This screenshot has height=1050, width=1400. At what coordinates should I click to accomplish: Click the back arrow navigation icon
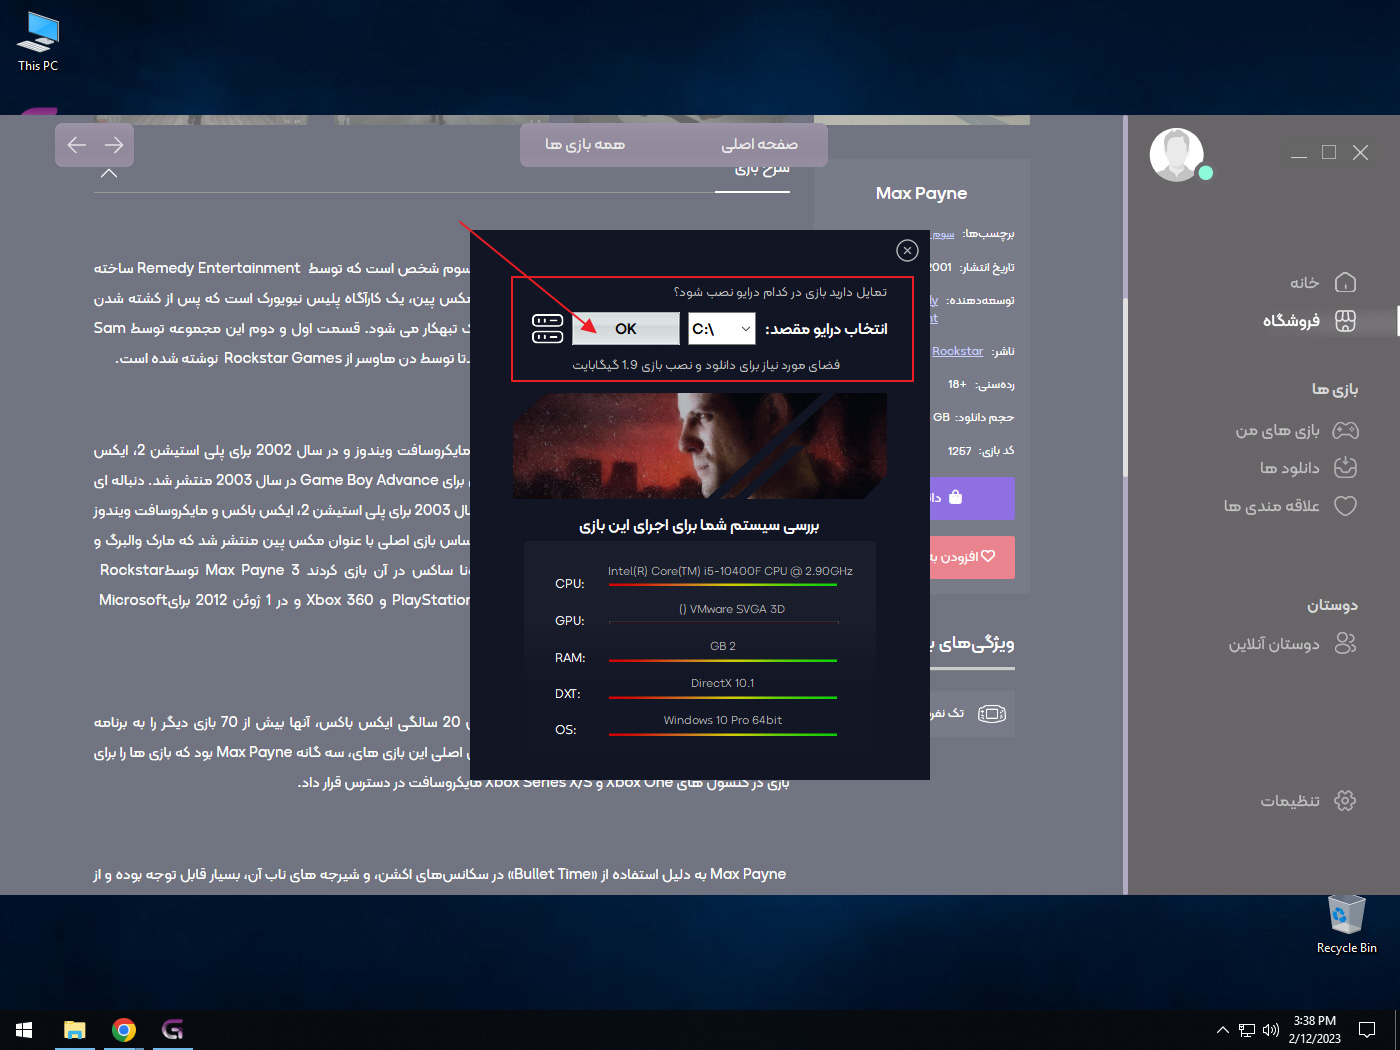click(77, 145)
